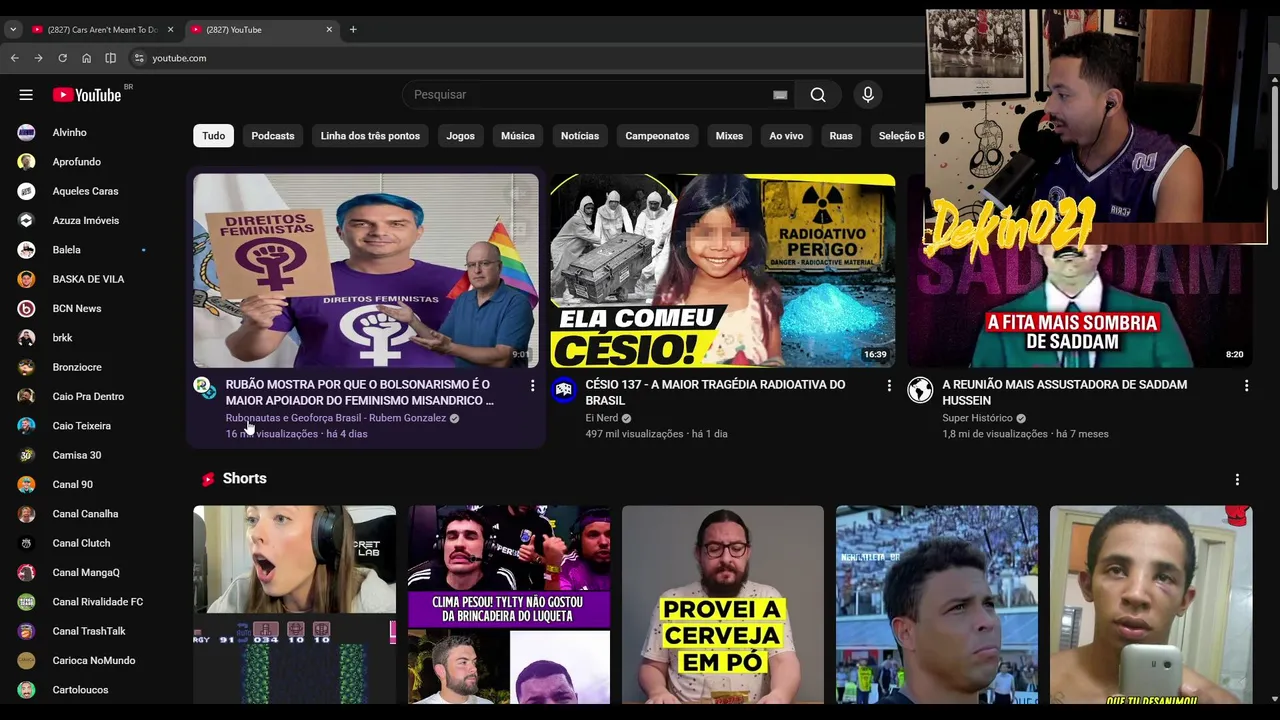Open Aprofundo channel avatar in sidebar
This screenshot has width=1280, height=720.
click(x=27, y=162)
